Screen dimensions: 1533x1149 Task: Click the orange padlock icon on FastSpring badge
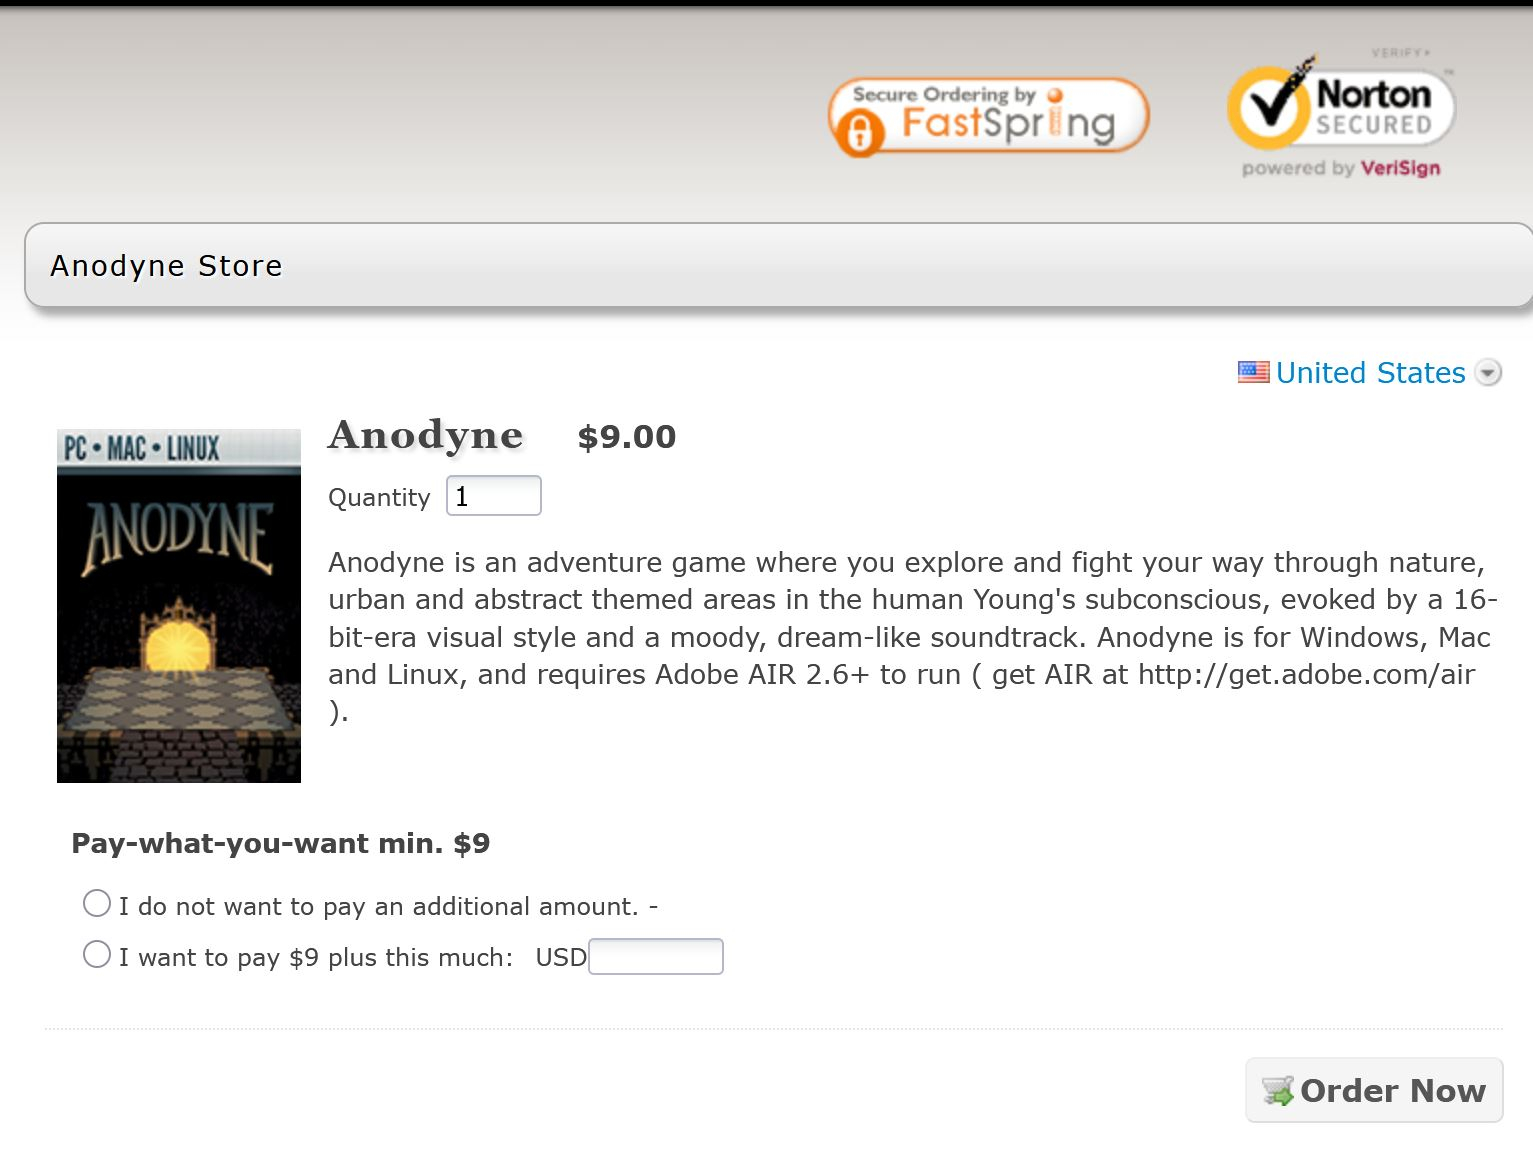coord(859,131)
